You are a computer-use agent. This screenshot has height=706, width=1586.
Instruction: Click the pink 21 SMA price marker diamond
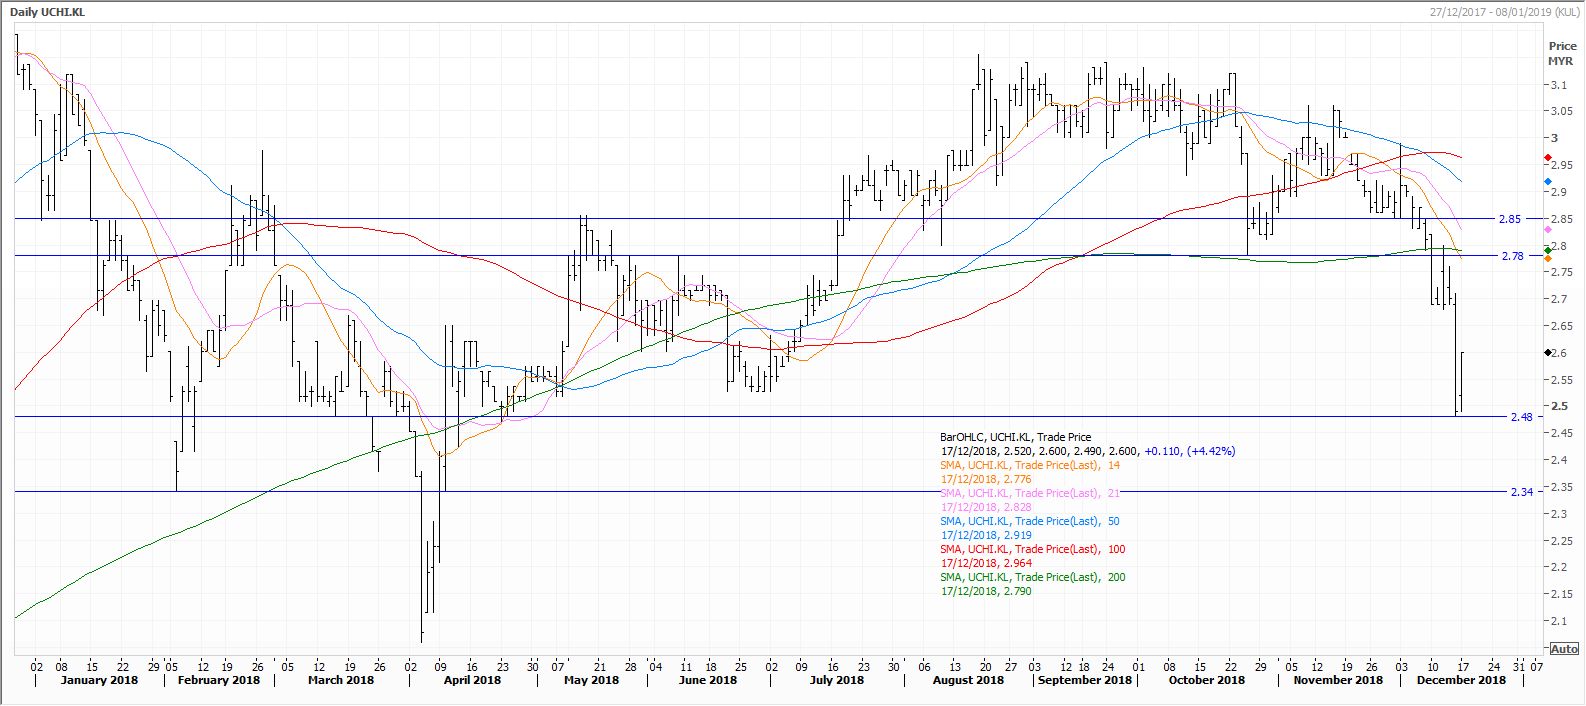pos(1548,231)
